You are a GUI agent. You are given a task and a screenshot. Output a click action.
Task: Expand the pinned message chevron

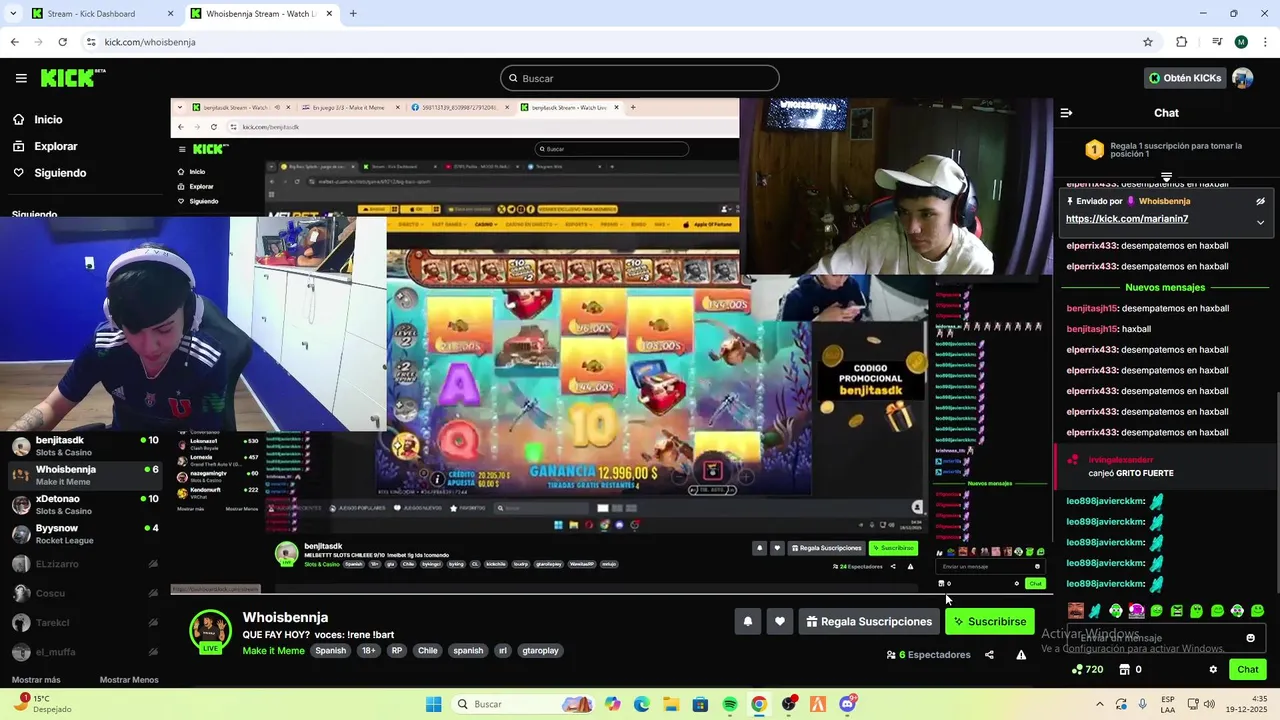click(x=1260, y=222)
